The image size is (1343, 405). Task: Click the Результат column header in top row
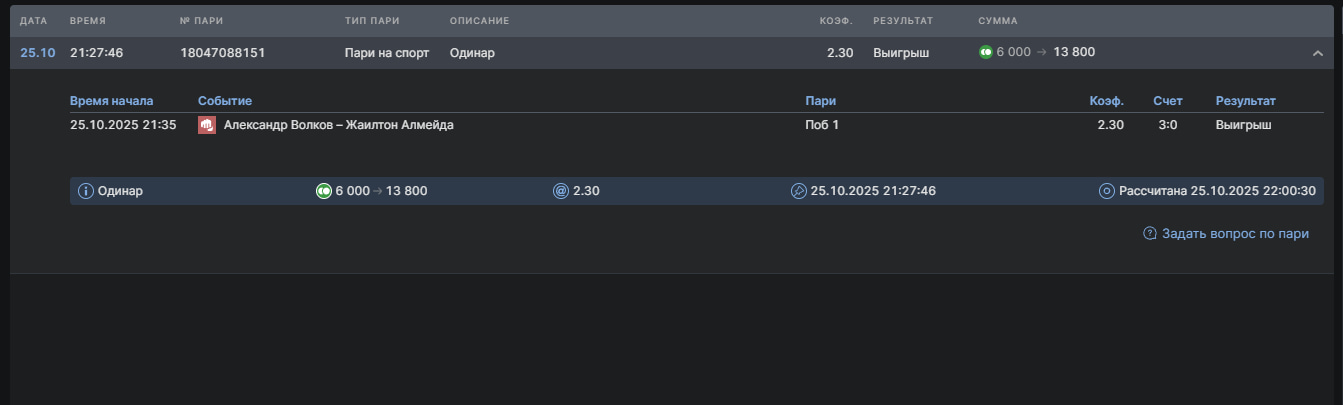[902, 21]
